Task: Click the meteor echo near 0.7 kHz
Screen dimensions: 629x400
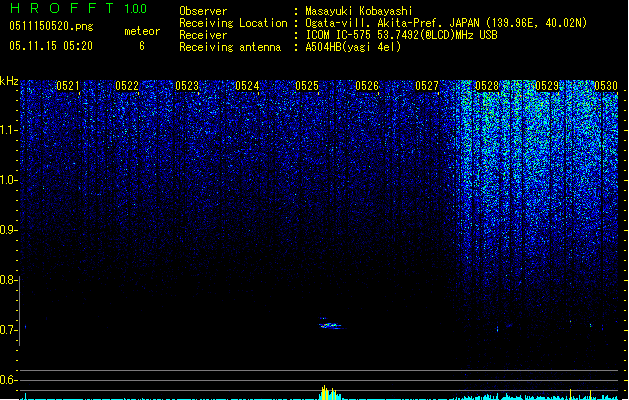Action: pos(330,324)
